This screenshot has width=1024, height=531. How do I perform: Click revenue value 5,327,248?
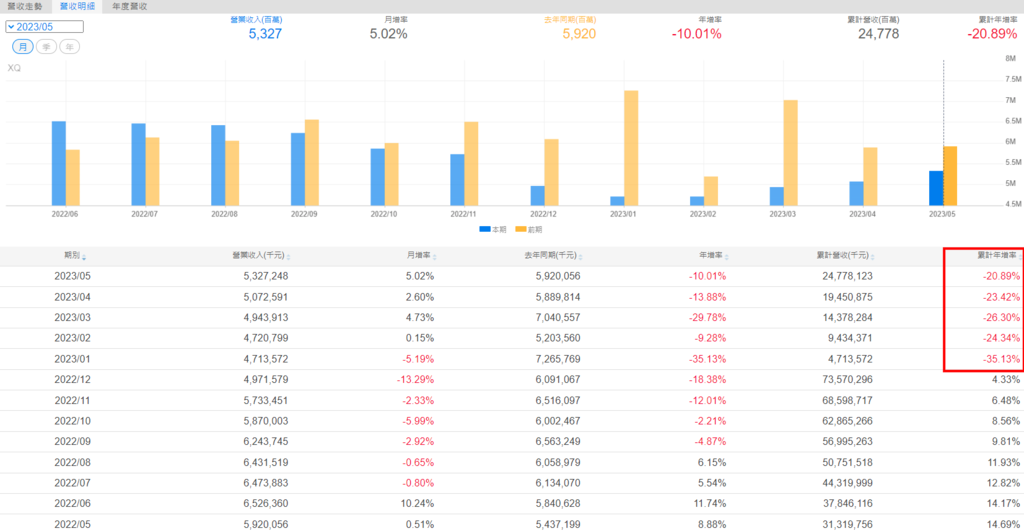point(266,276)
